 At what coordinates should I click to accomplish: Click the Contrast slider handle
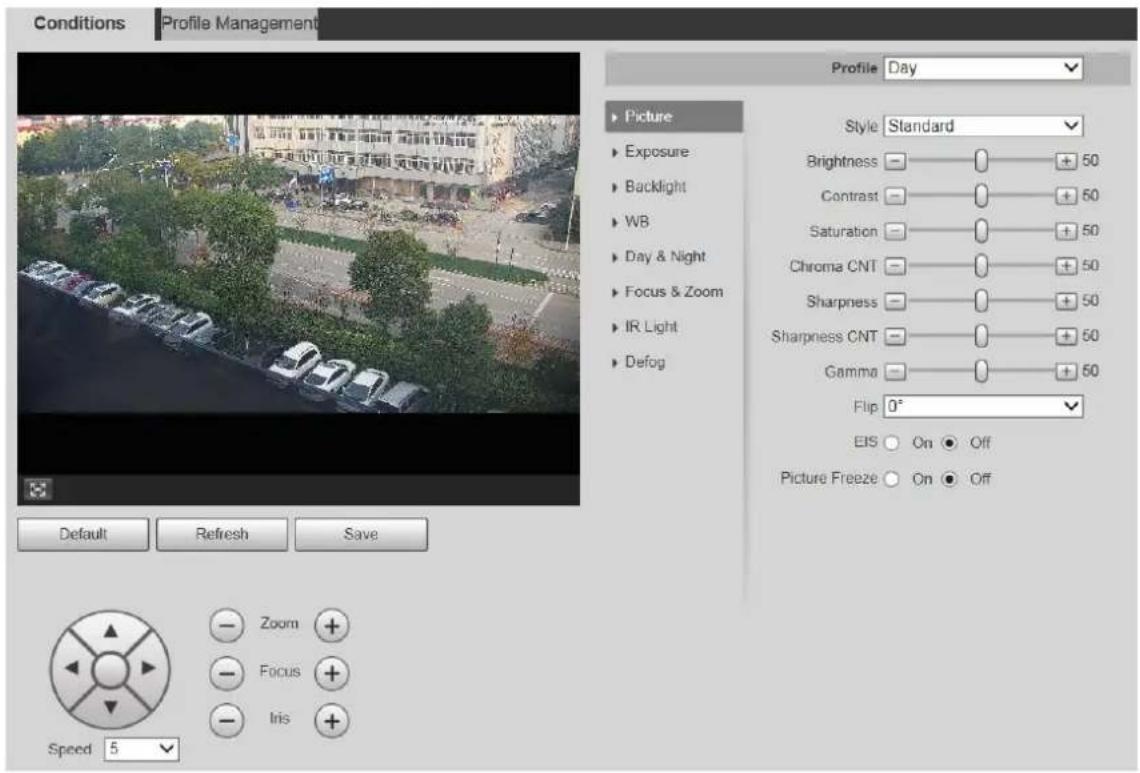point(981,196)
